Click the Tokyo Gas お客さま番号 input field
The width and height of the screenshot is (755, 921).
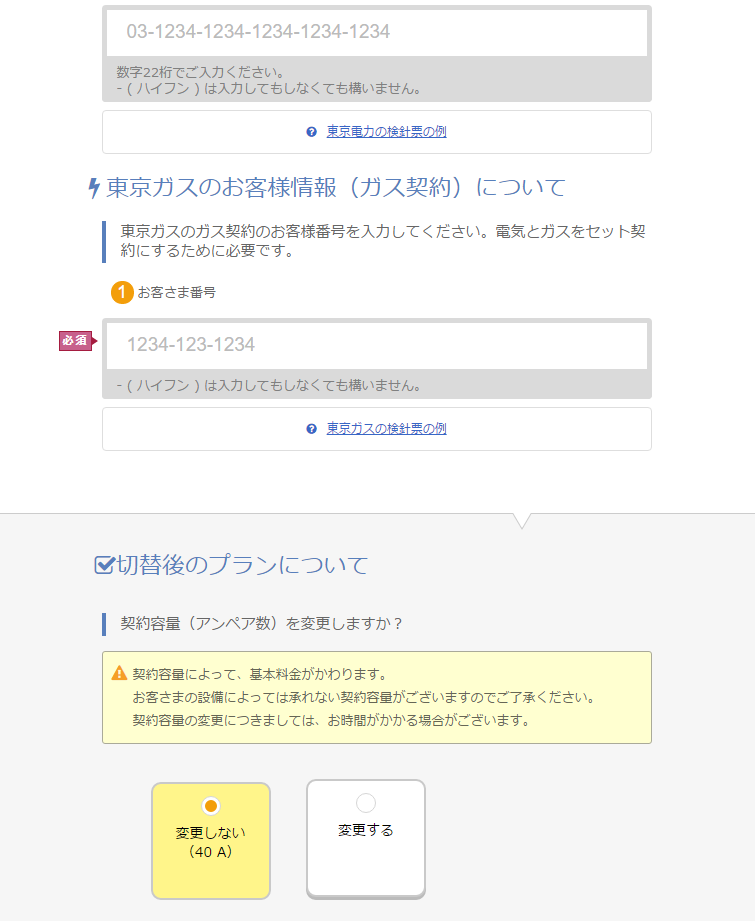click(x=377, y=345)
